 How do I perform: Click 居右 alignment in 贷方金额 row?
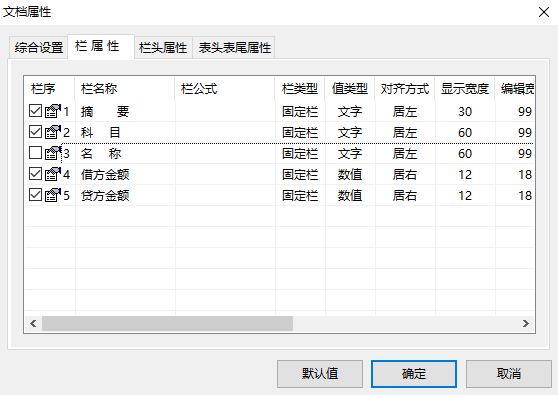click(x=405, y=195)
